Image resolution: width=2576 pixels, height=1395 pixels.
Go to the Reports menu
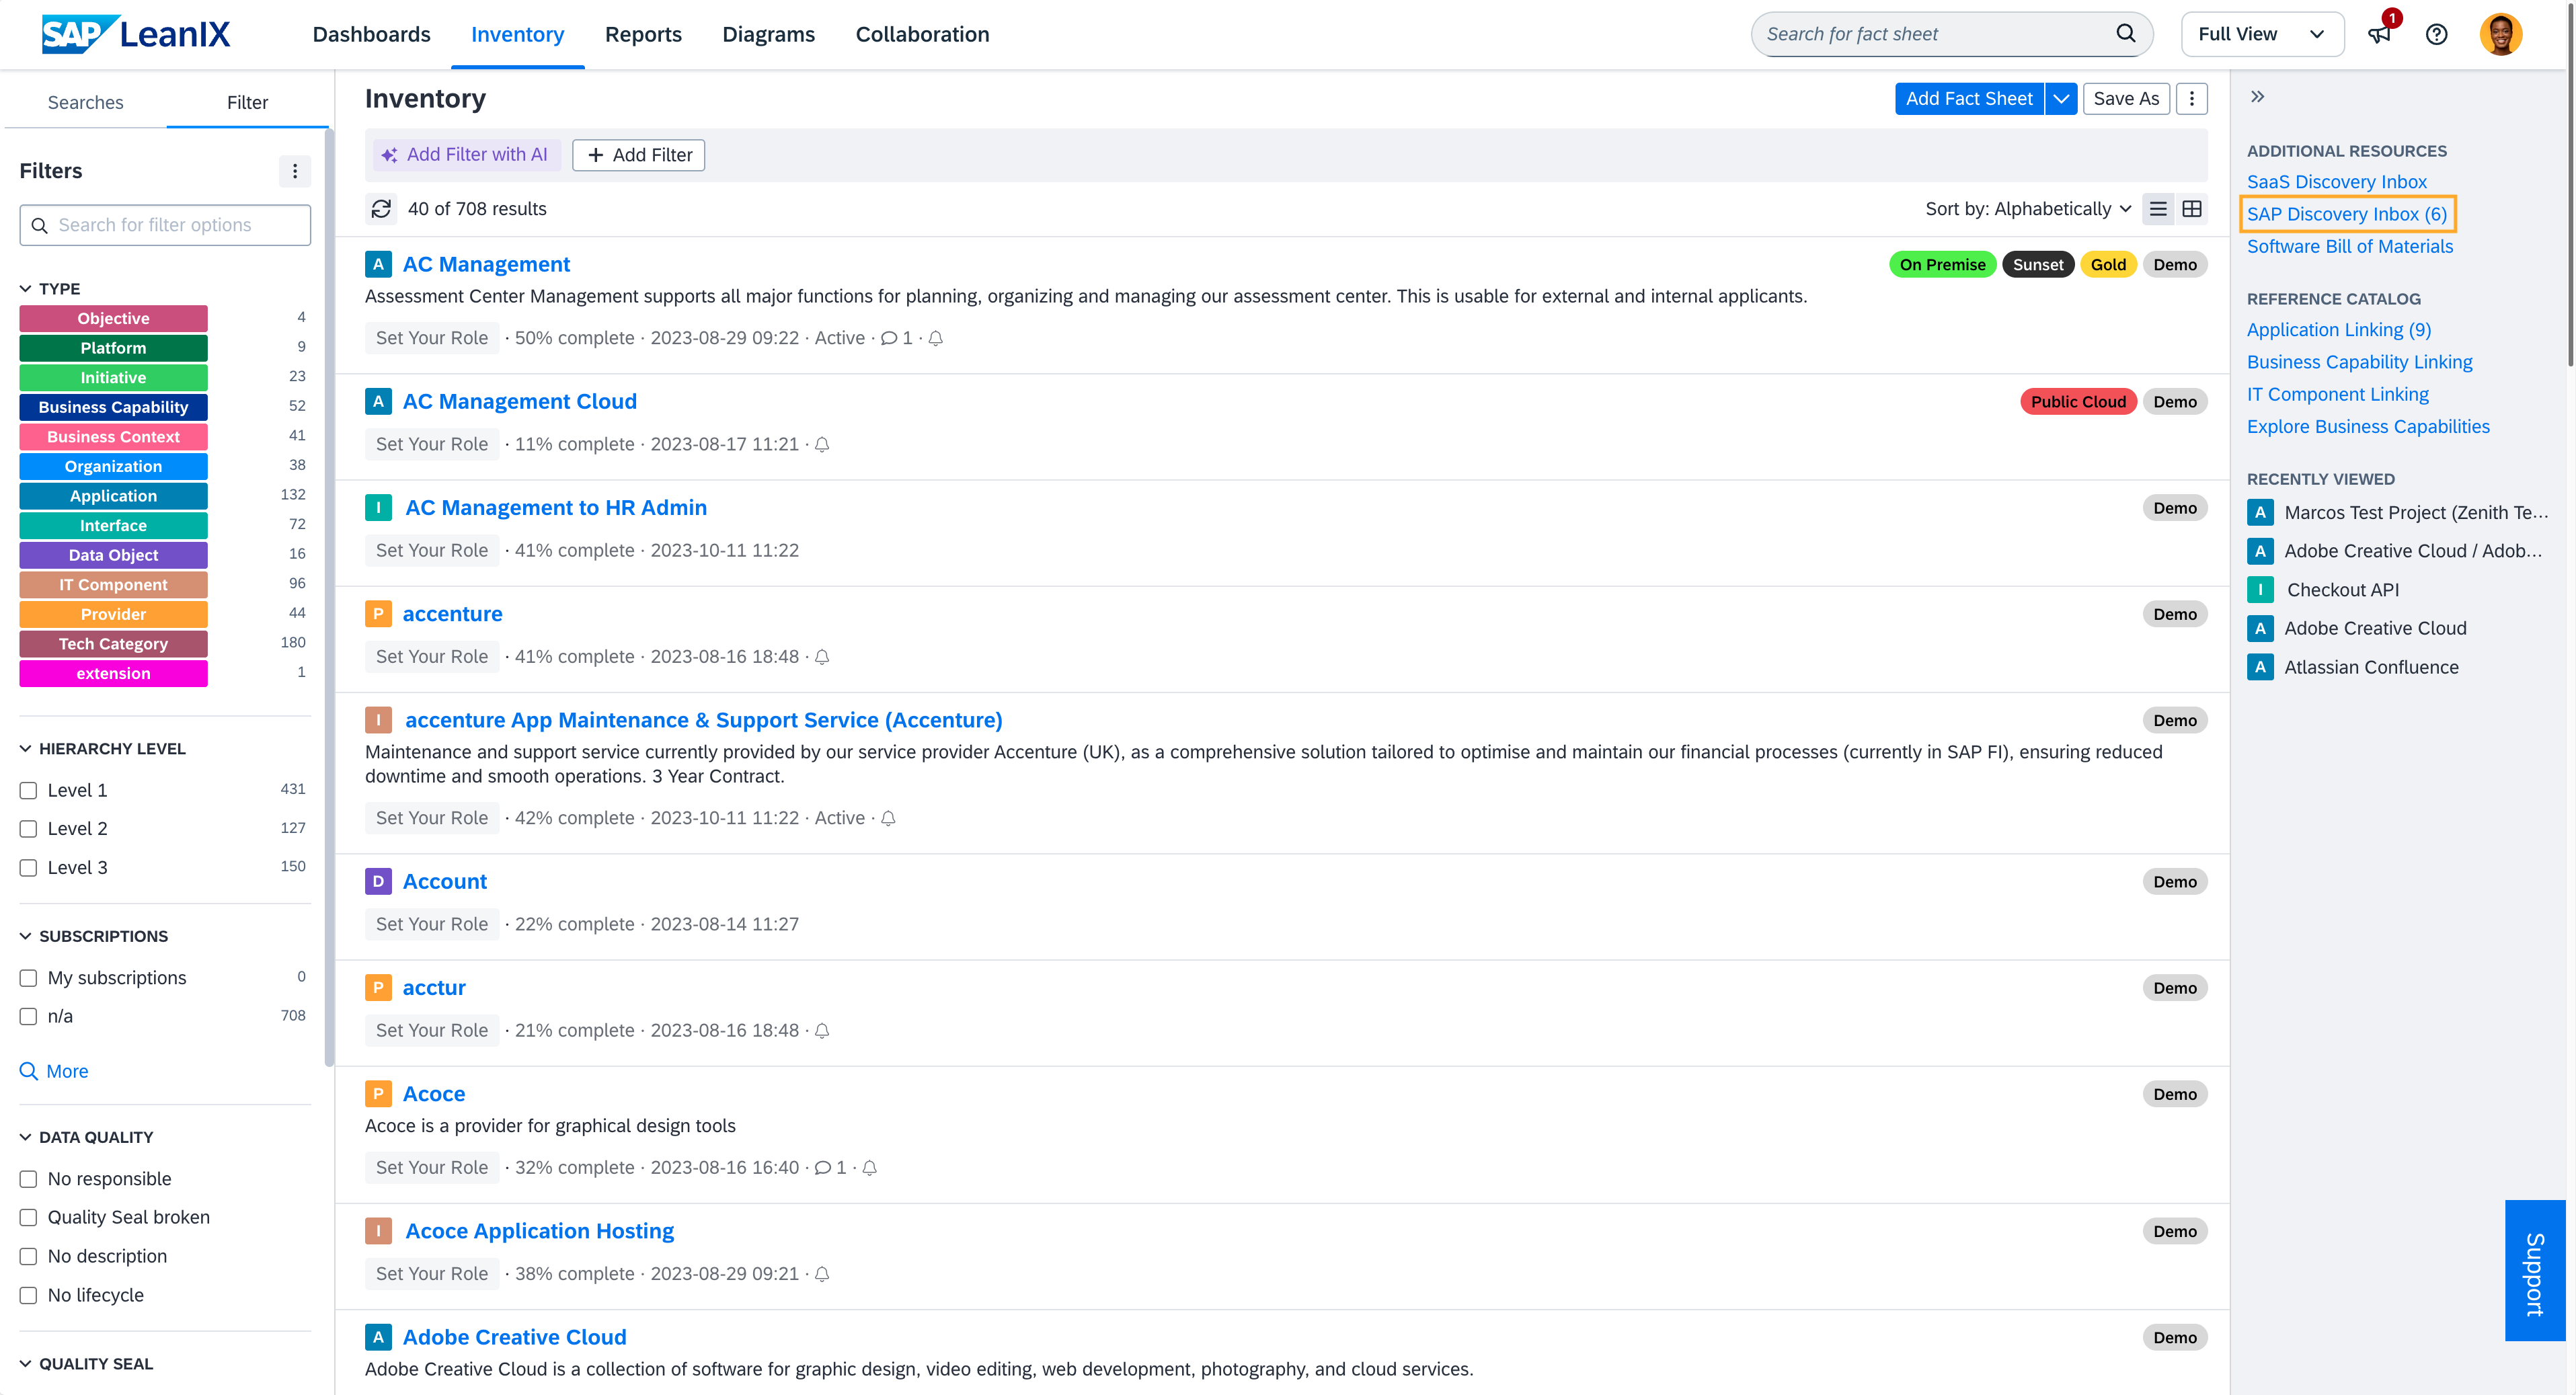tap(643, 34)
